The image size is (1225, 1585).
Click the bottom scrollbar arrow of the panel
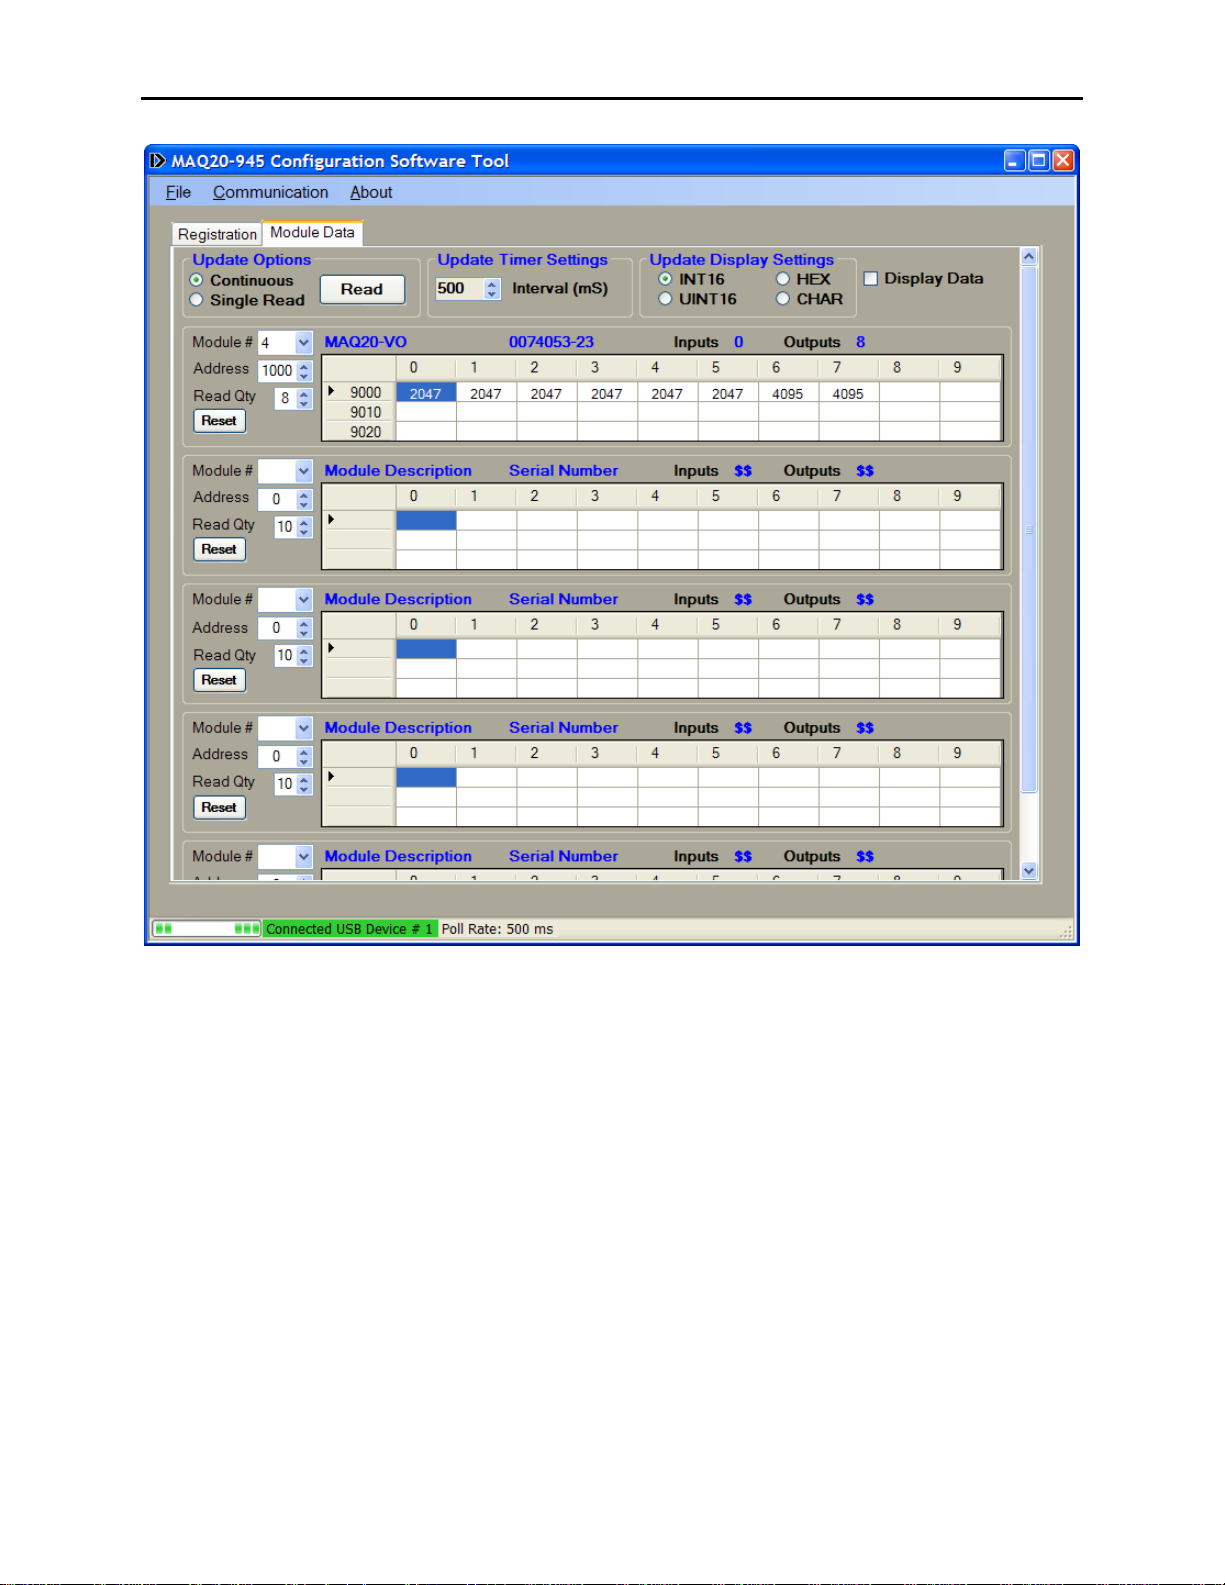(x=1029, y=871)
